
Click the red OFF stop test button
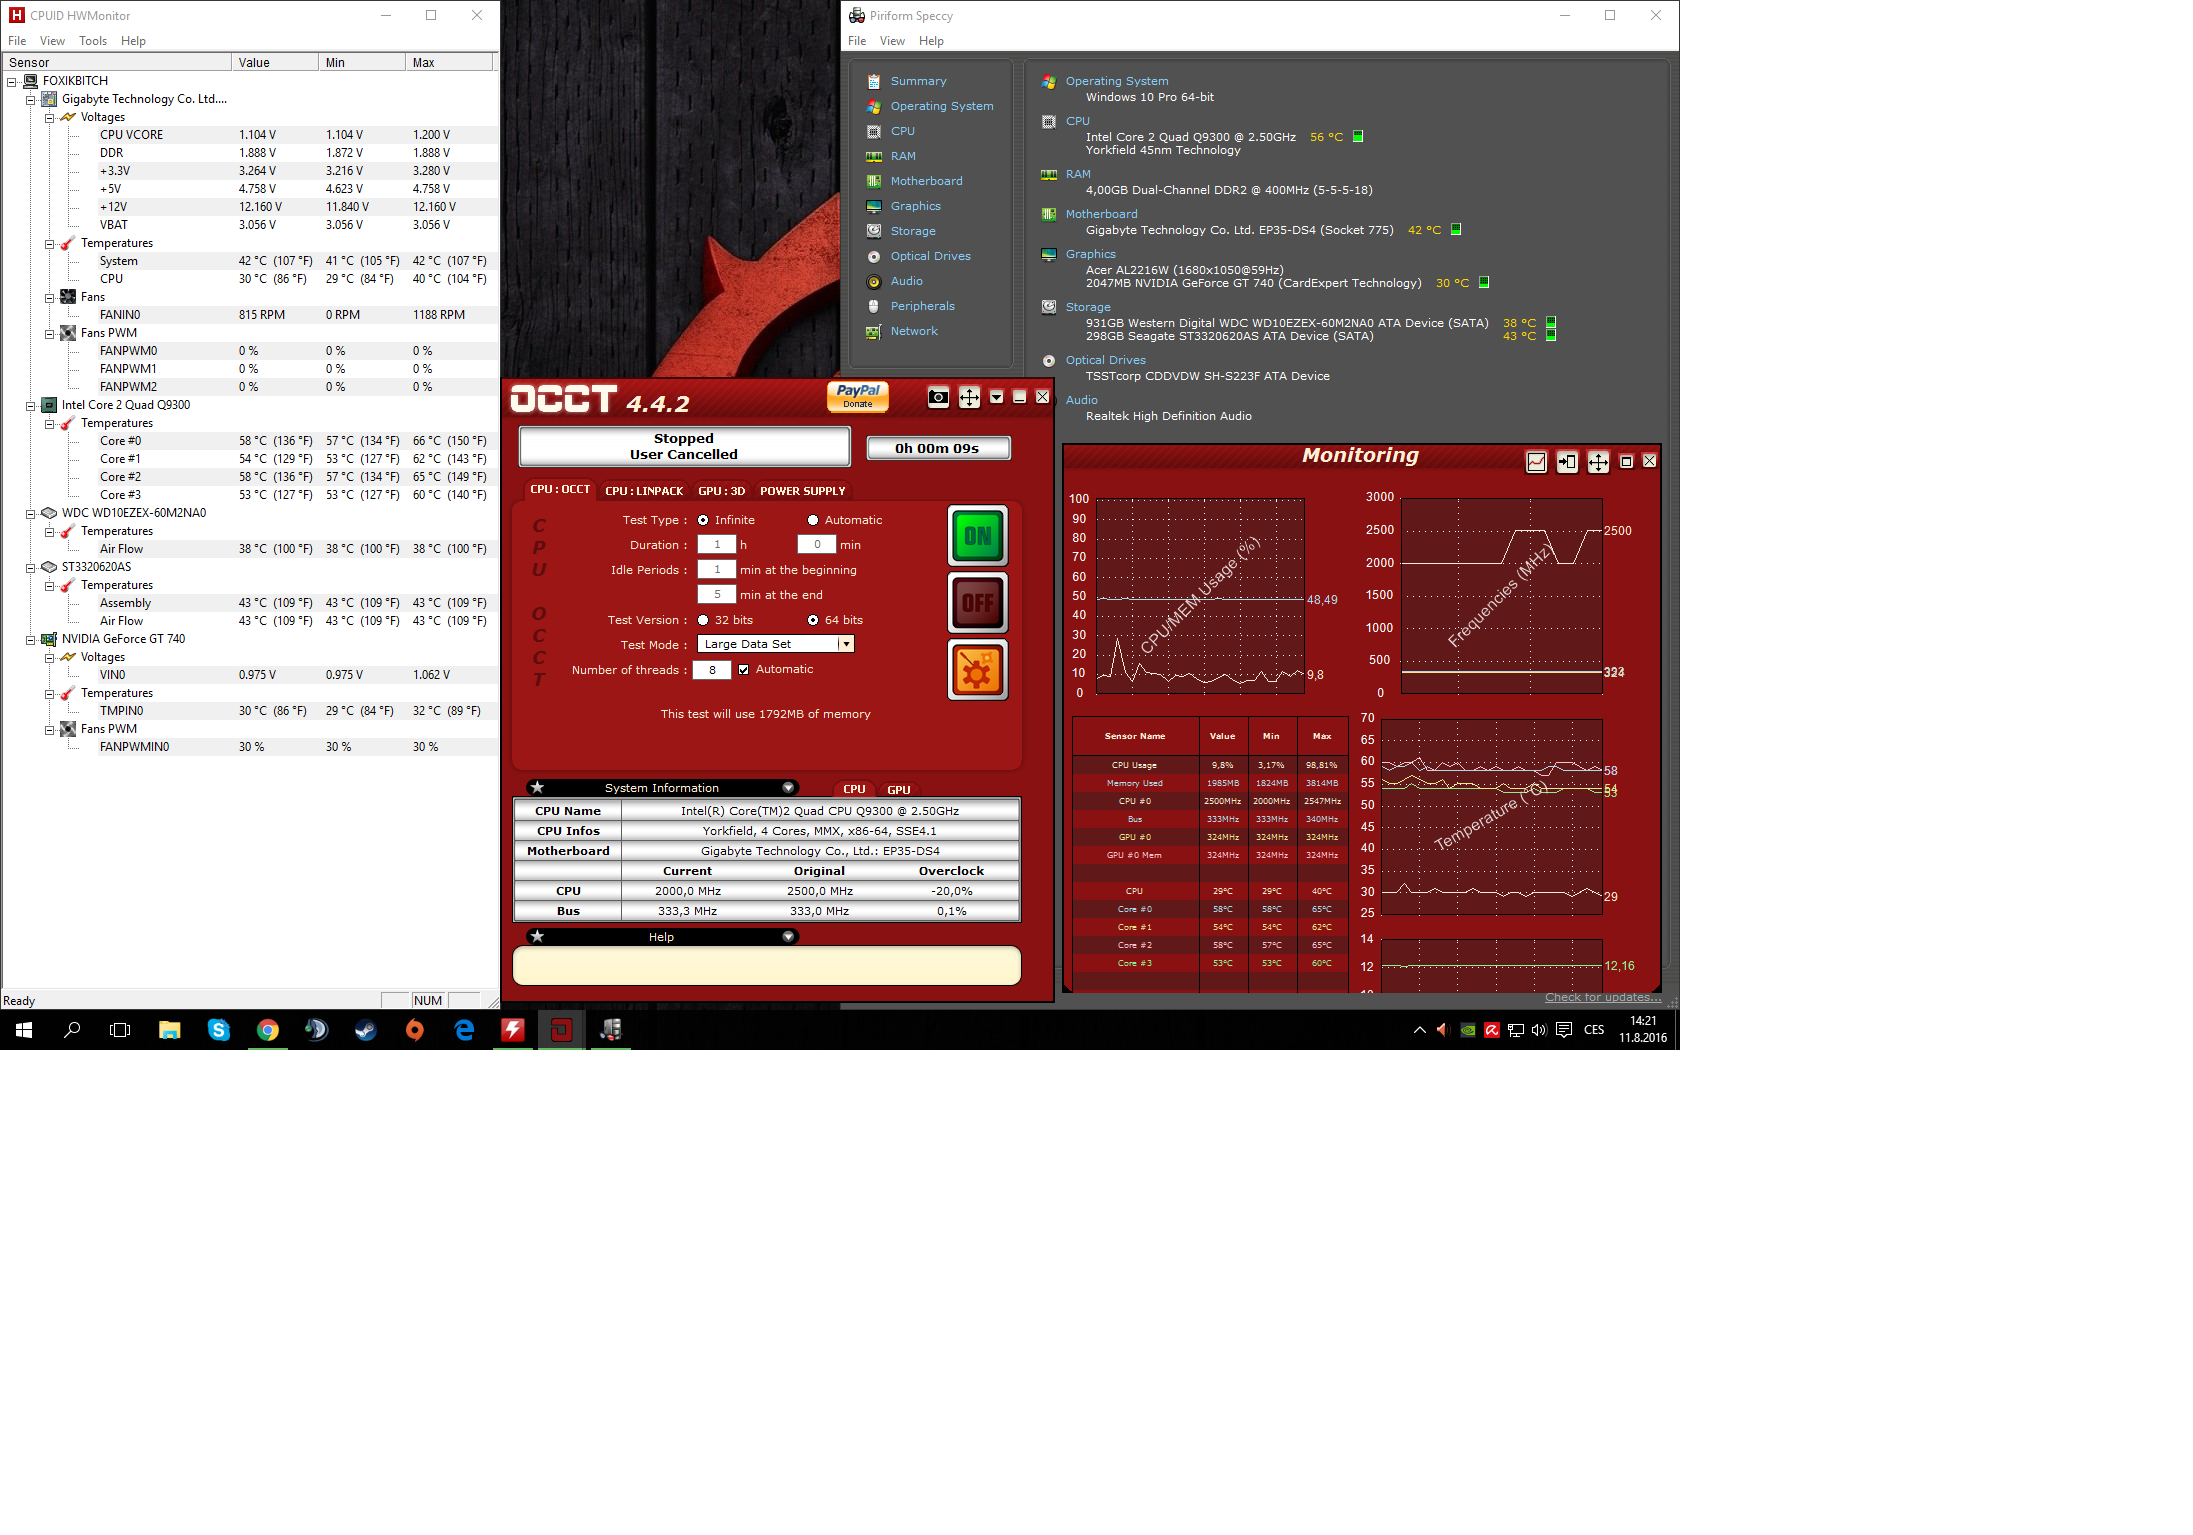(977, 603)
